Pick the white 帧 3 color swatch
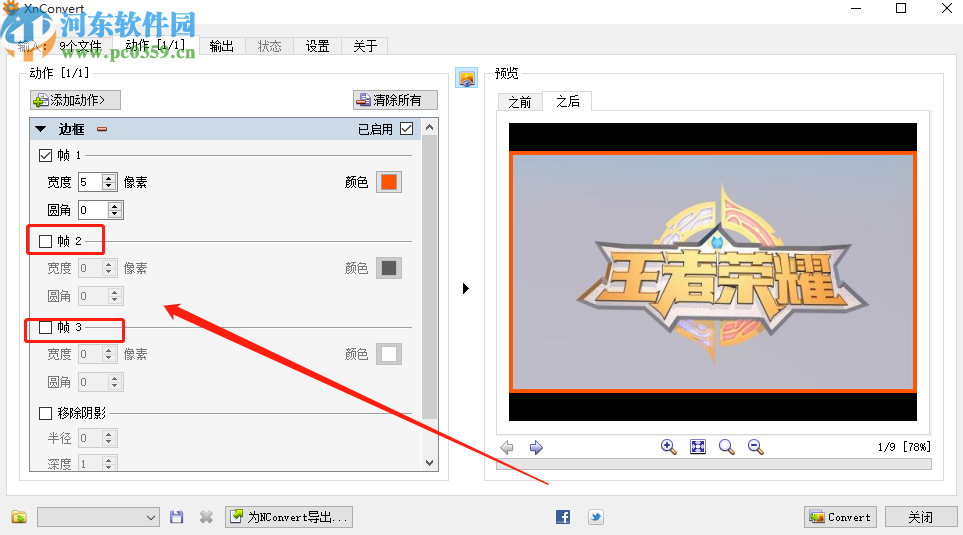 [x=389, y=354]
